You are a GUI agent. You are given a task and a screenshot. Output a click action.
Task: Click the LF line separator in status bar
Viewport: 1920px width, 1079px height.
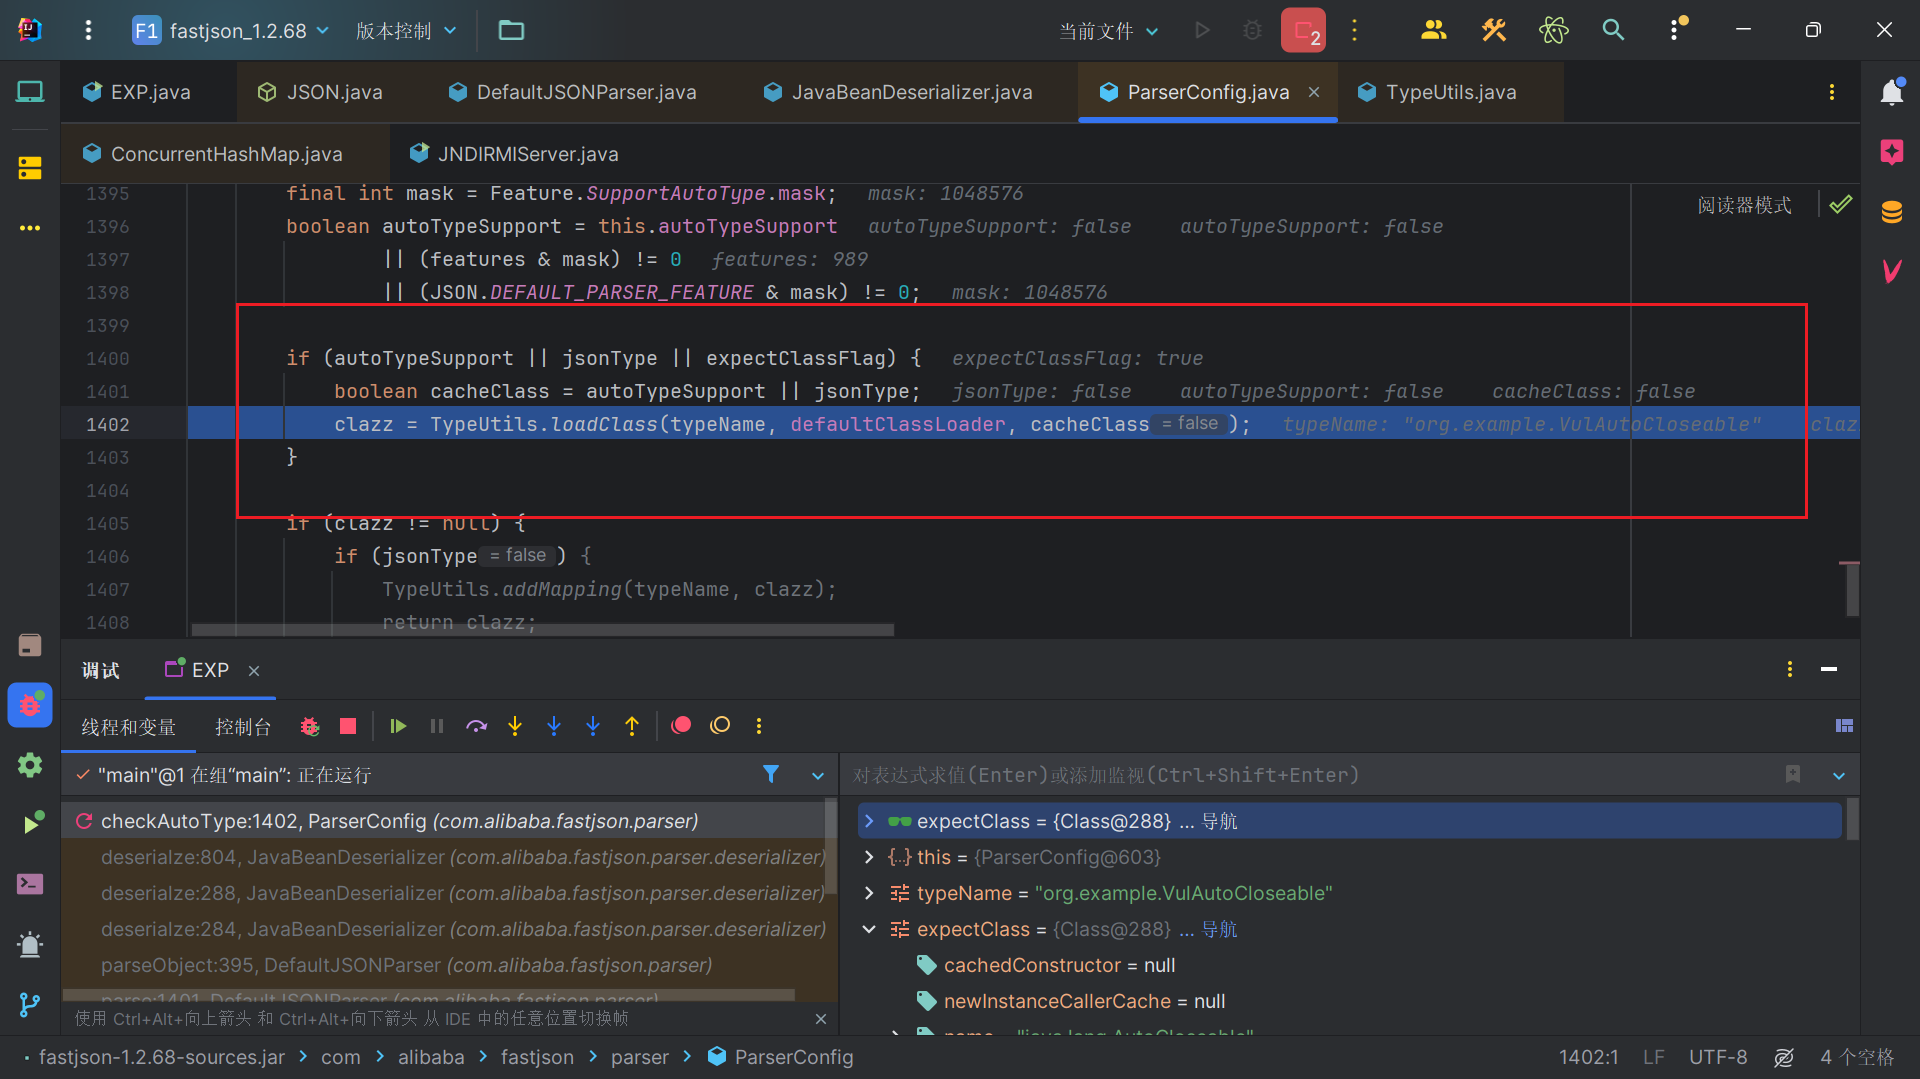tap(1653, 1057)
